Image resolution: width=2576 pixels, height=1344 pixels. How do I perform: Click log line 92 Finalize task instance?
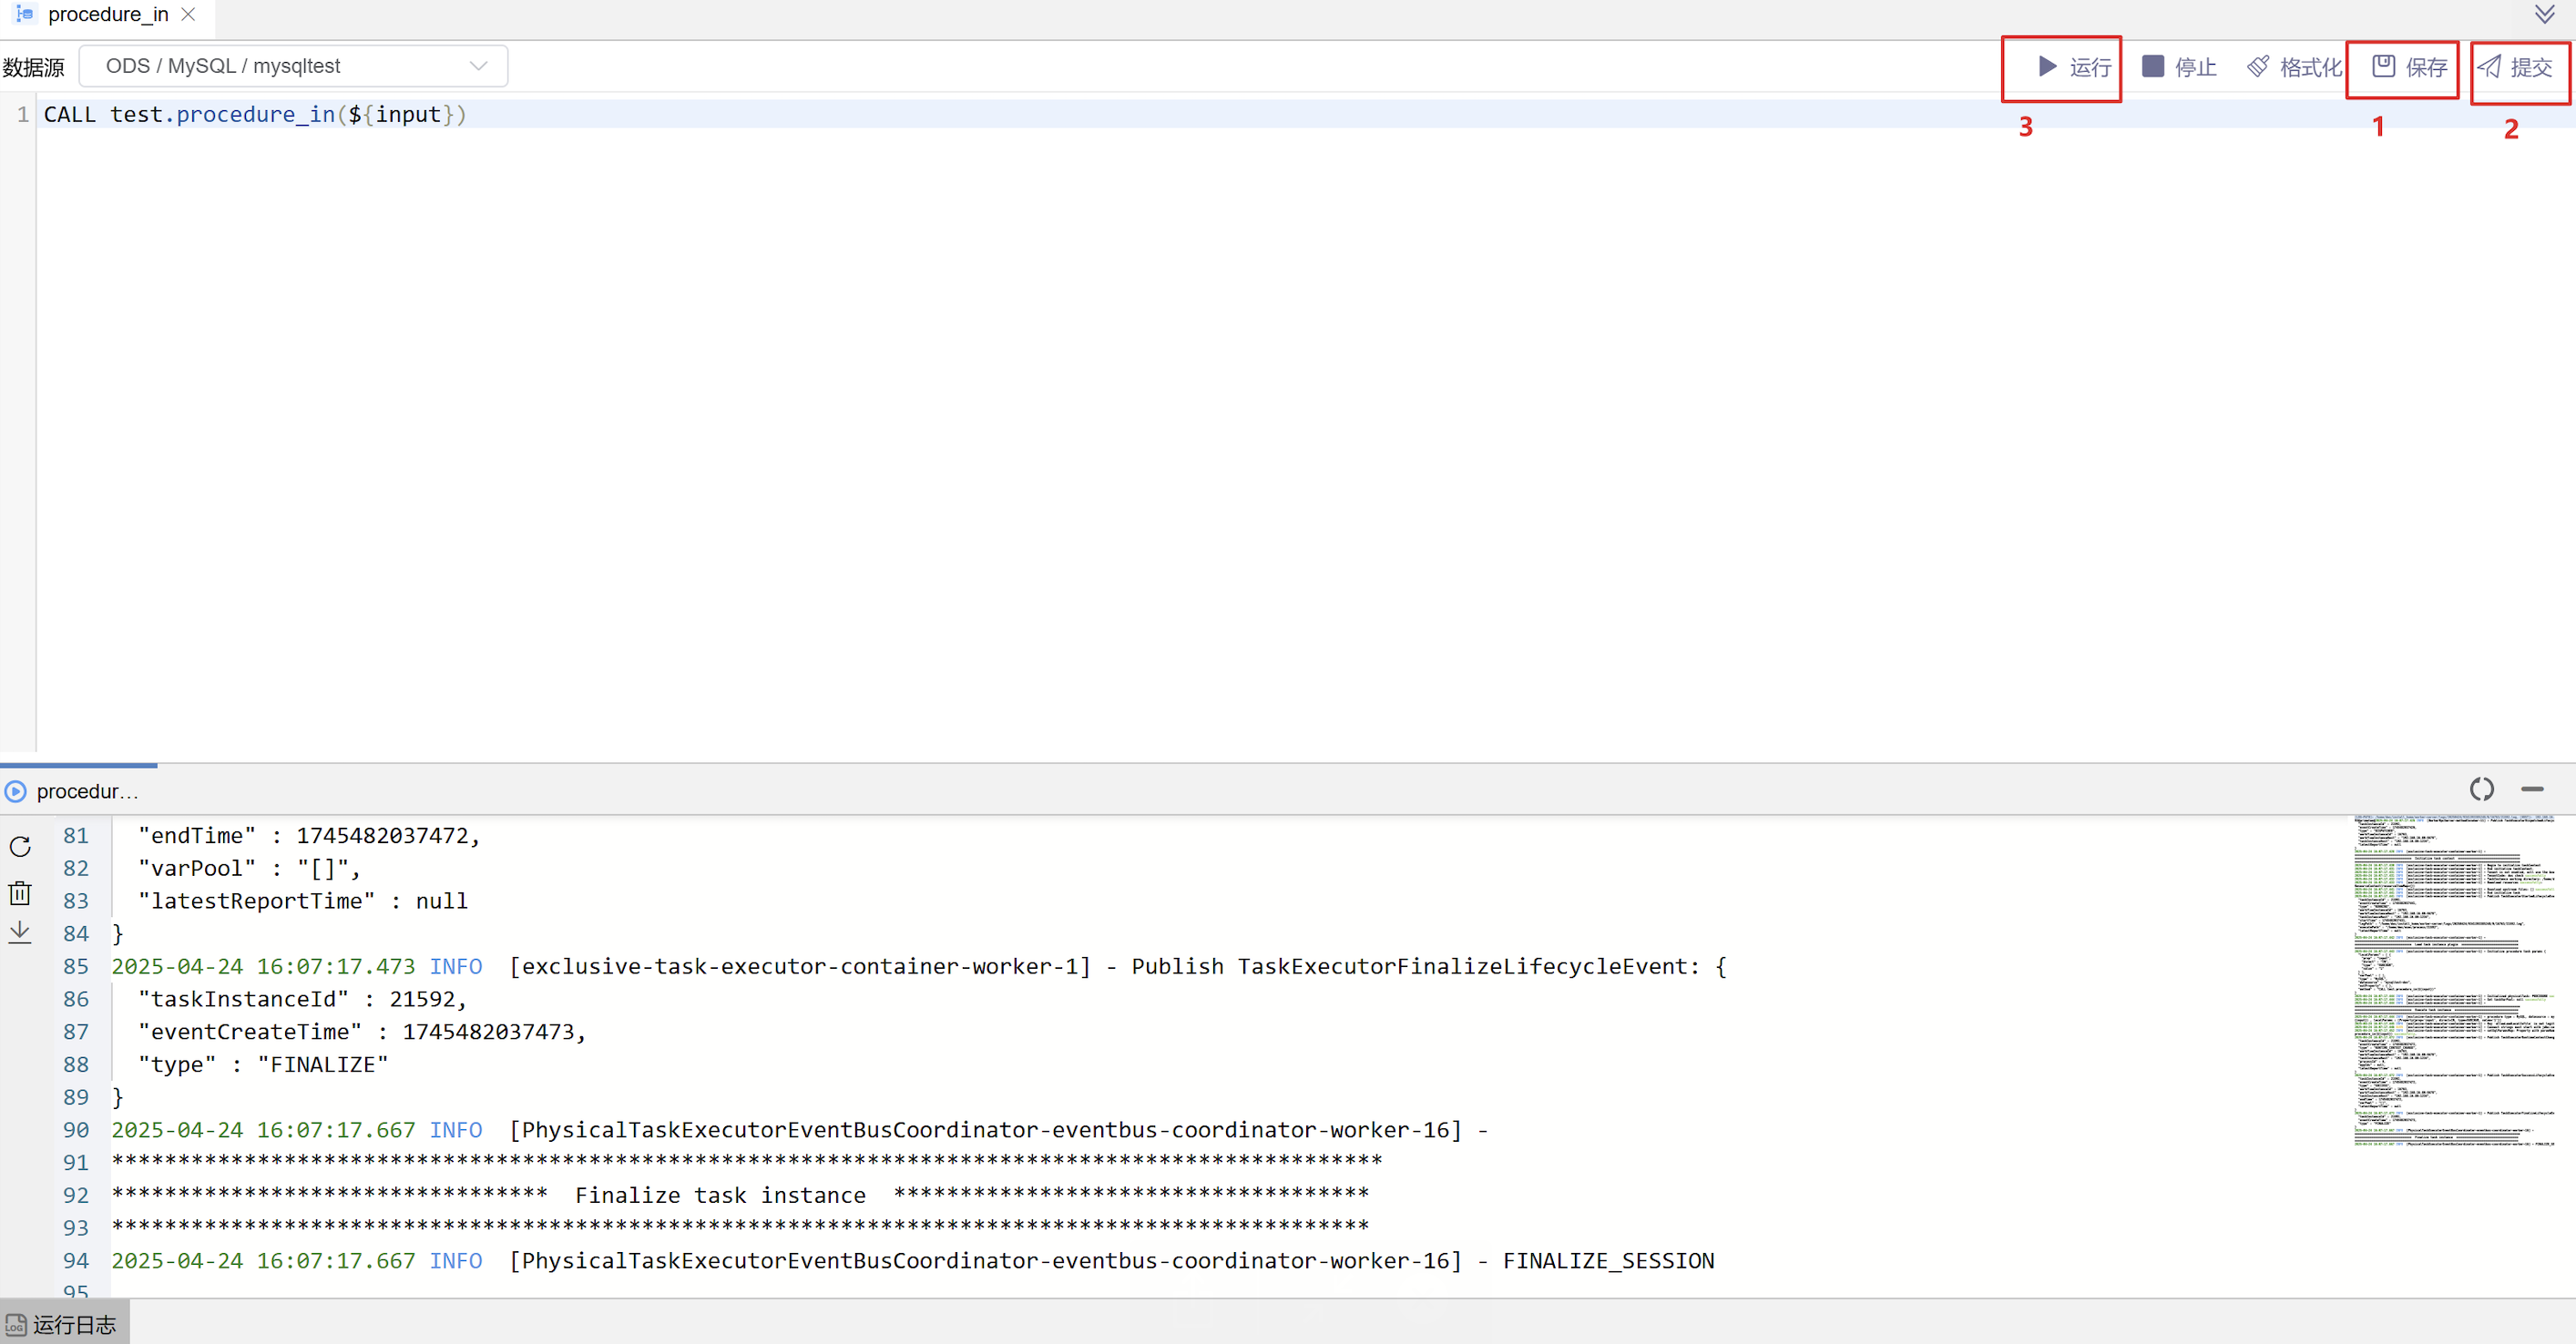point(720,1195)
